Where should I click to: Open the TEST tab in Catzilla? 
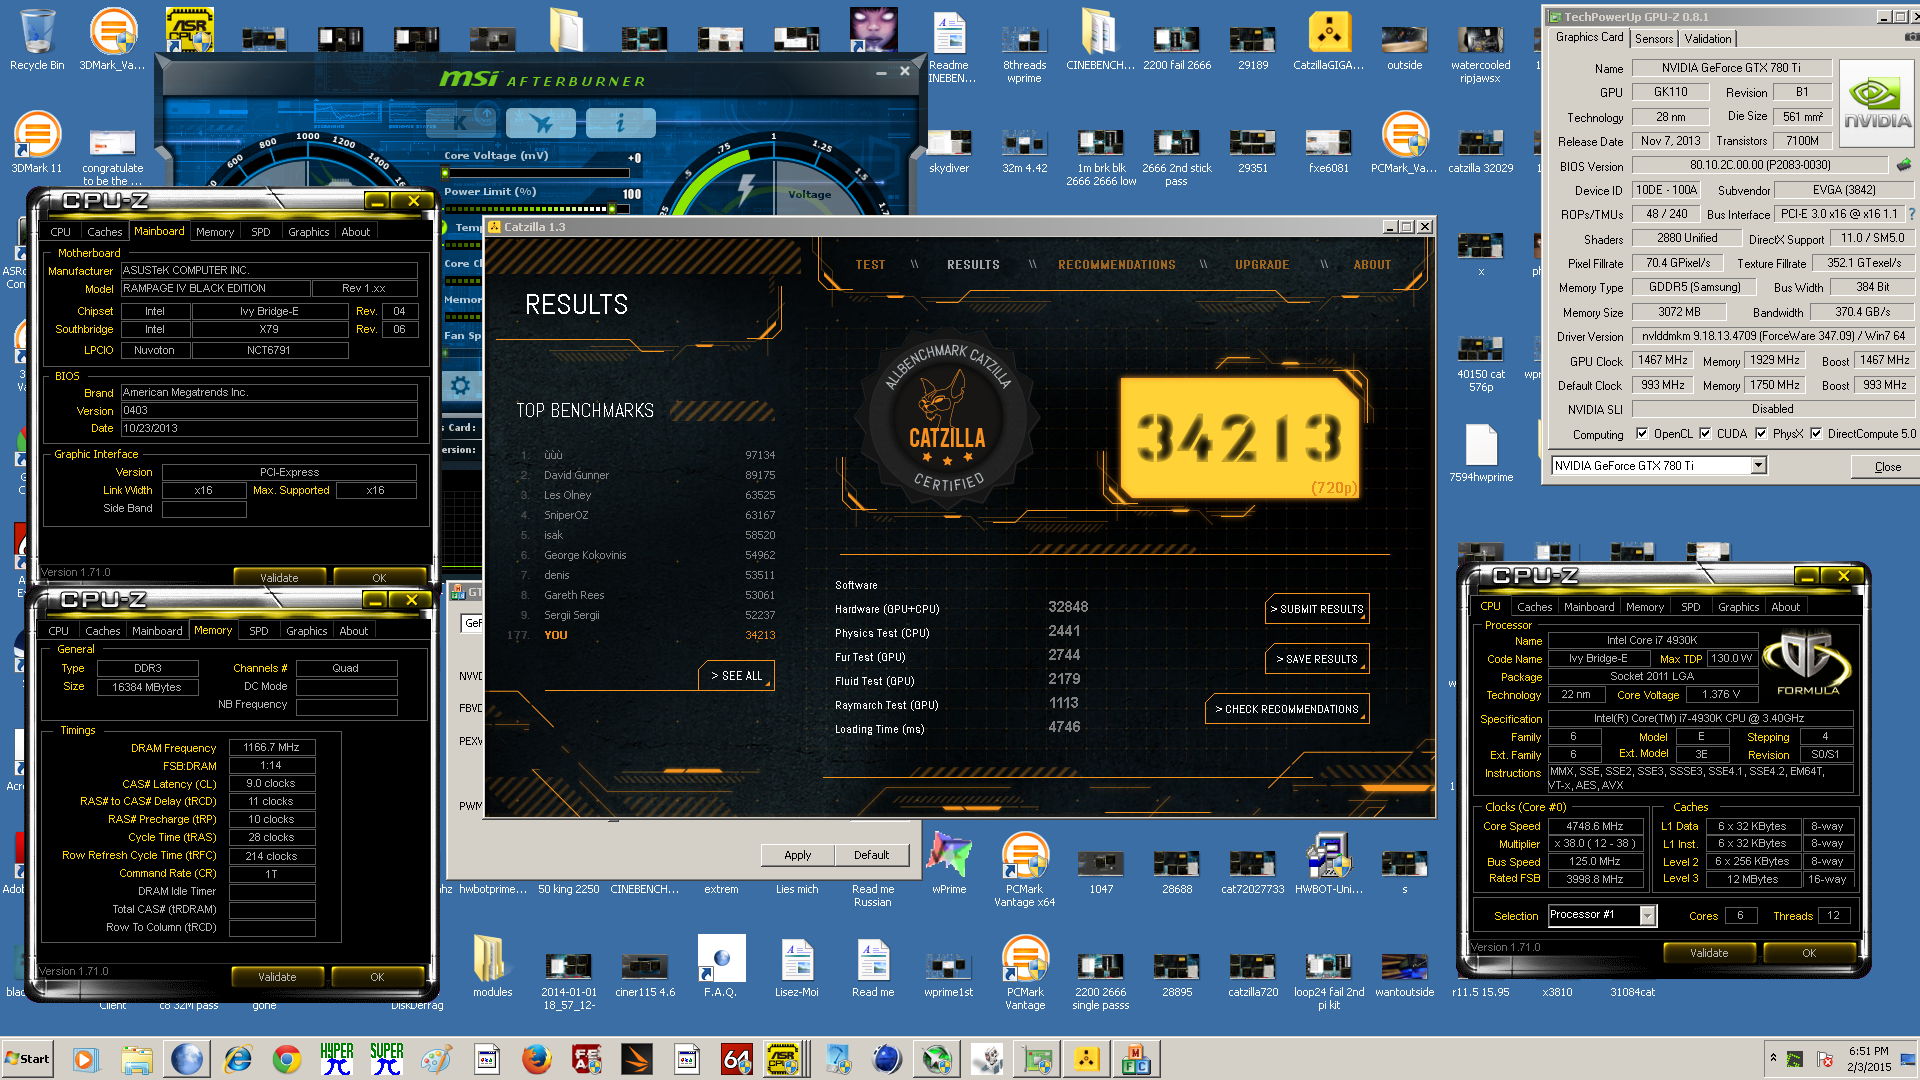[x=870, y=265]
